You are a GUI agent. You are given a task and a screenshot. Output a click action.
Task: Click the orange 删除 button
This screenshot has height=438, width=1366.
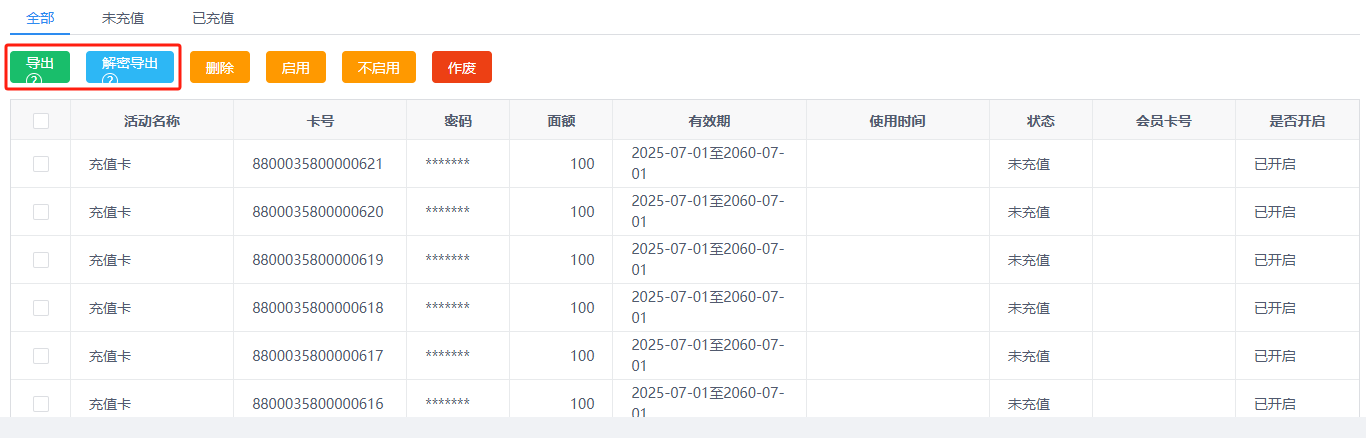click(x=220, y=68)
